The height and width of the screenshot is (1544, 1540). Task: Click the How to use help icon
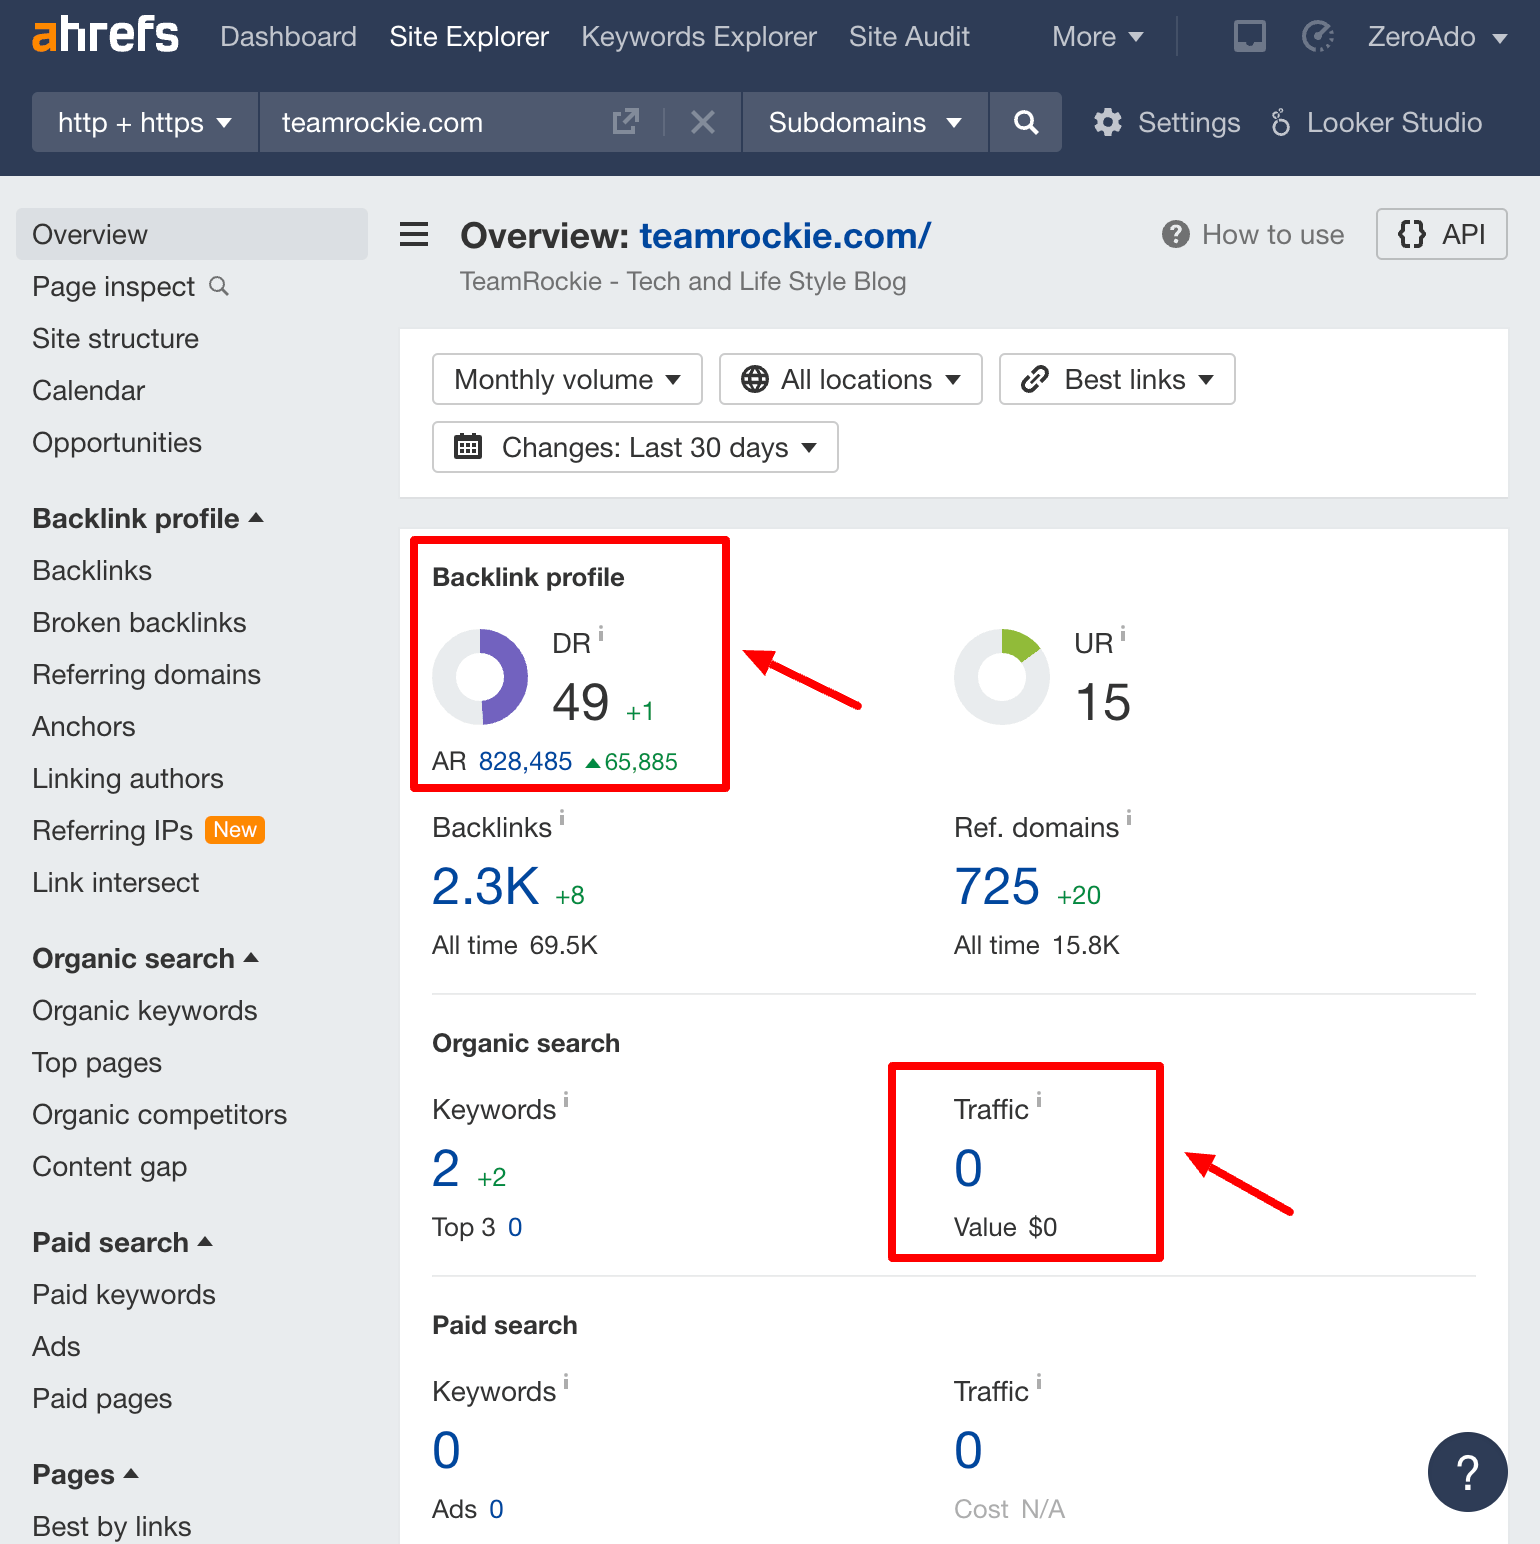point(1176,234)
